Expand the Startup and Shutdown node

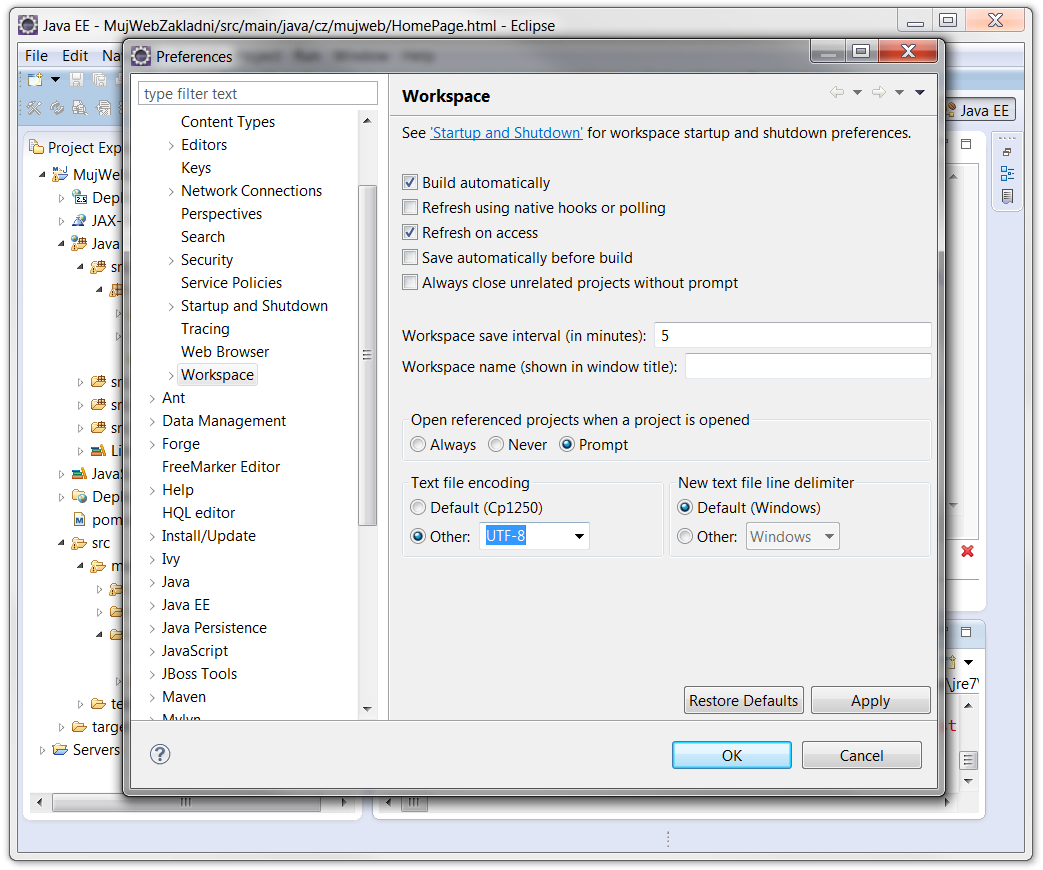tap(171, 307)
